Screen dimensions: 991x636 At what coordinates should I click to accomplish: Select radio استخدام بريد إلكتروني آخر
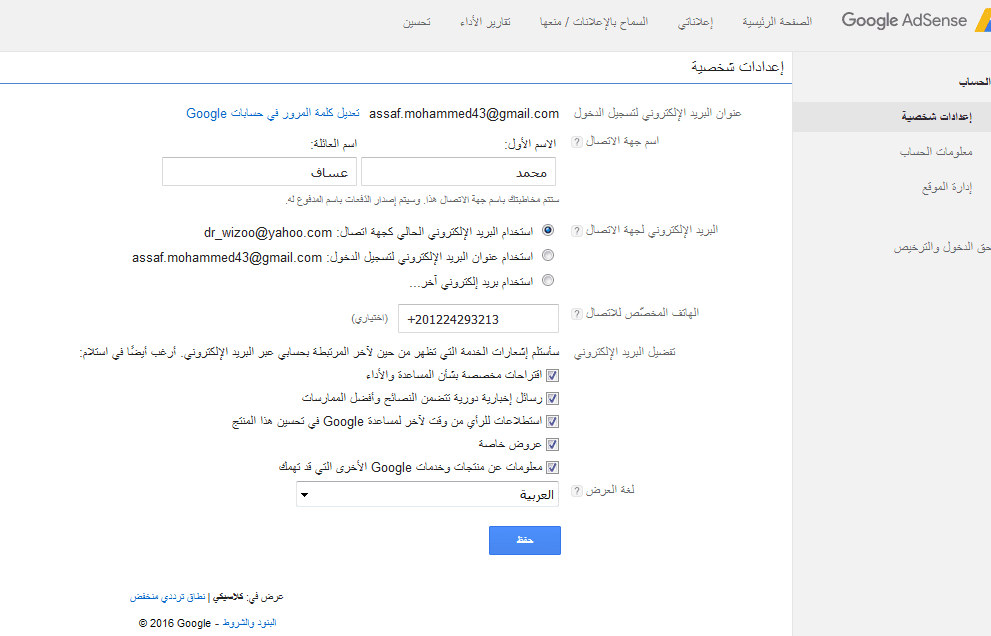[548, 280]
